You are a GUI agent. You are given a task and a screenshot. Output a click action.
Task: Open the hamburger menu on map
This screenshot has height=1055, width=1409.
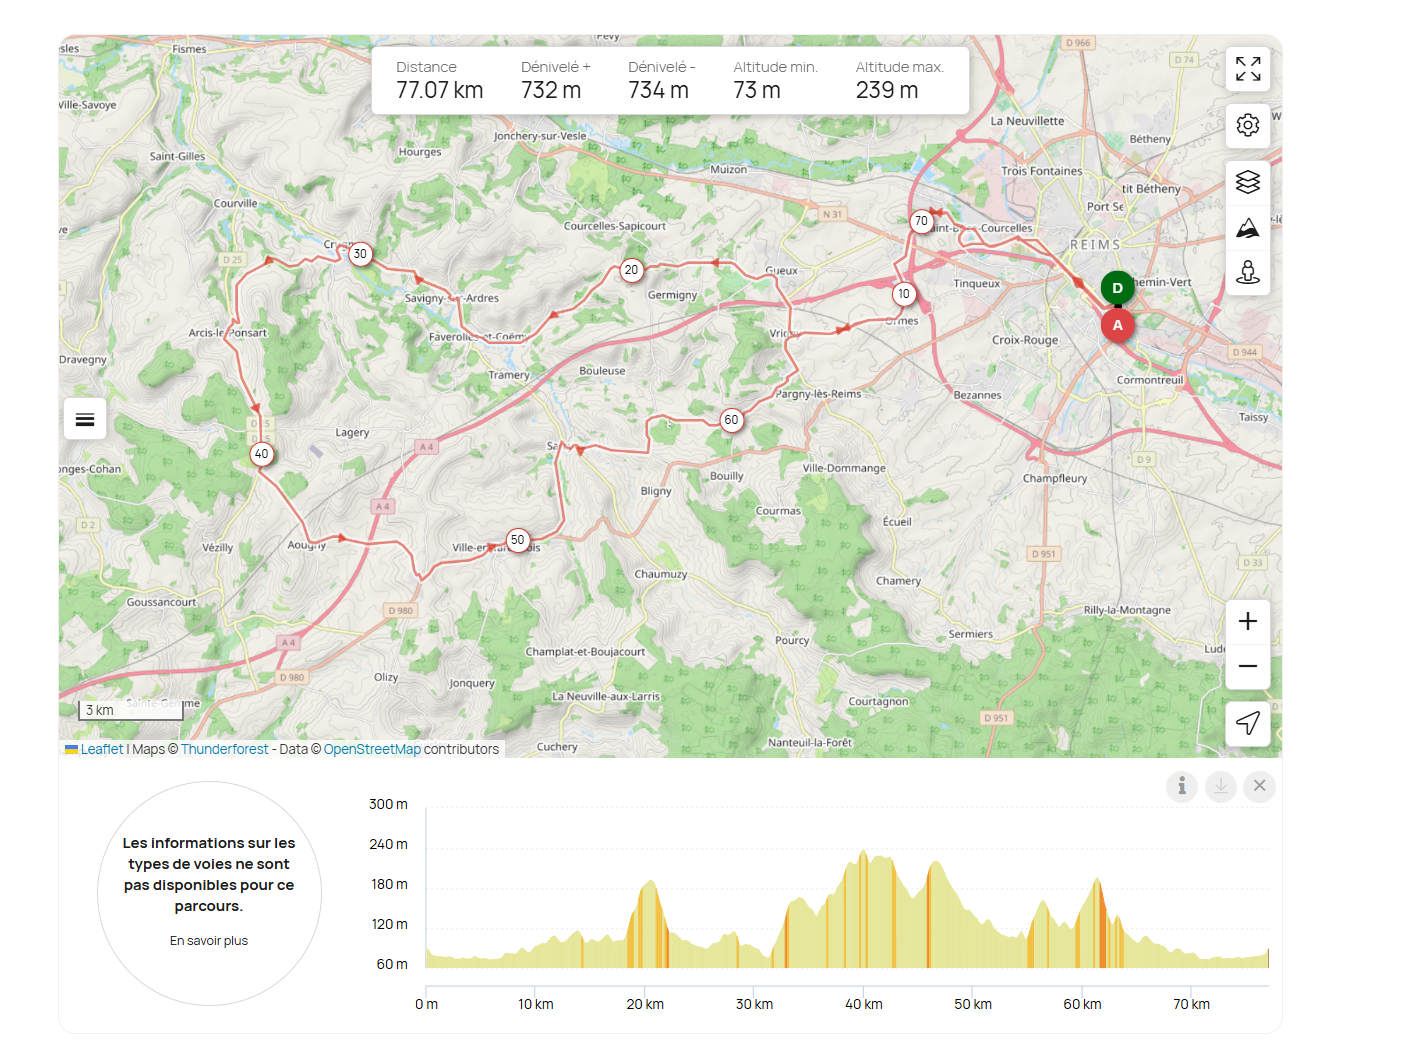tap(85, 419)
